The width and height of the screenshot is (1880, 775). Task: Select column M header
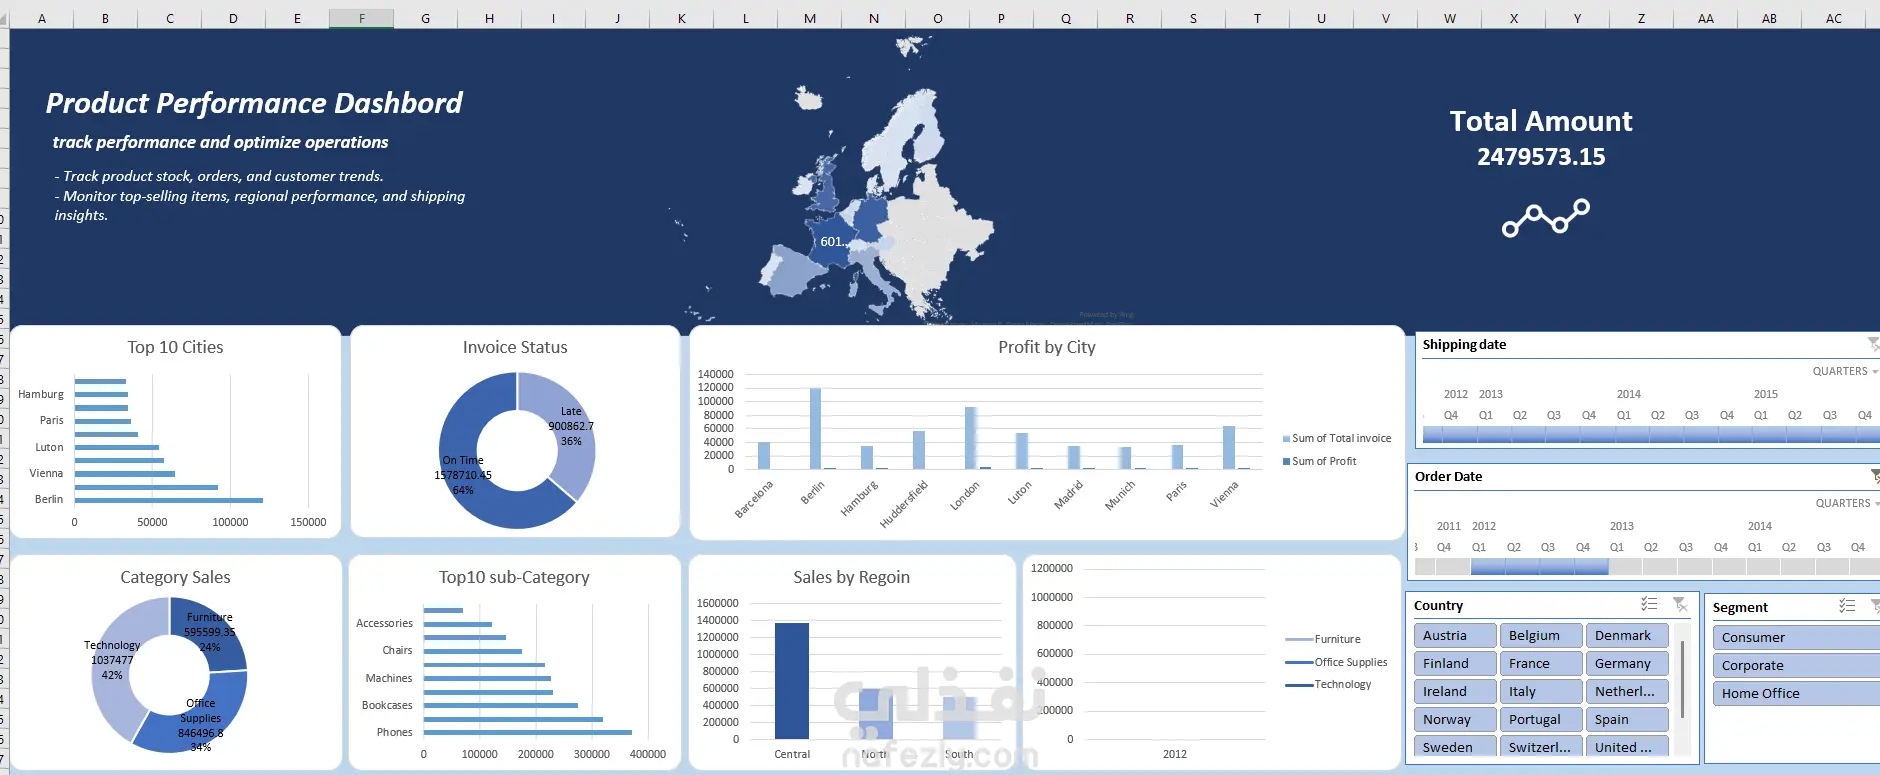pyautogui.click(x=809, y=18)
